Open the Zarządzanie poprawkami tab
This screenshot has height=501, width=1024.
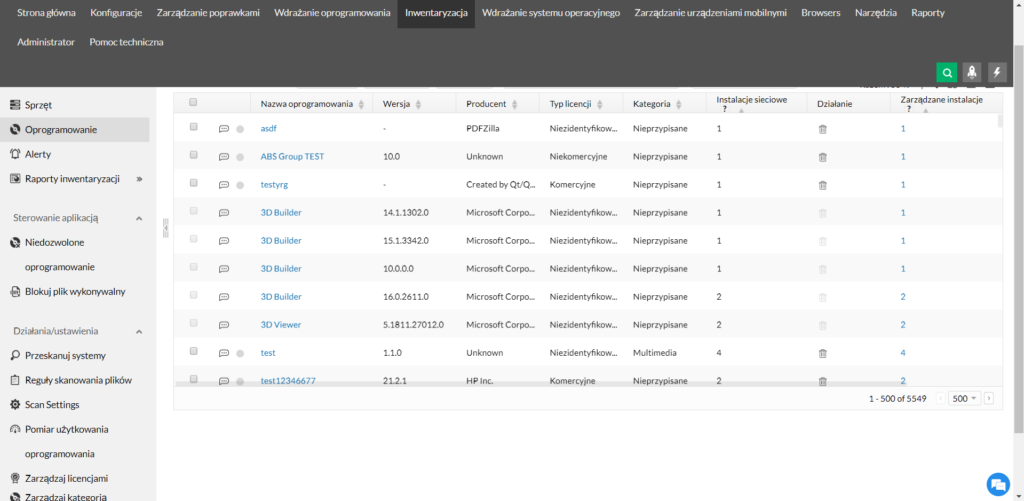pos(208,13)
